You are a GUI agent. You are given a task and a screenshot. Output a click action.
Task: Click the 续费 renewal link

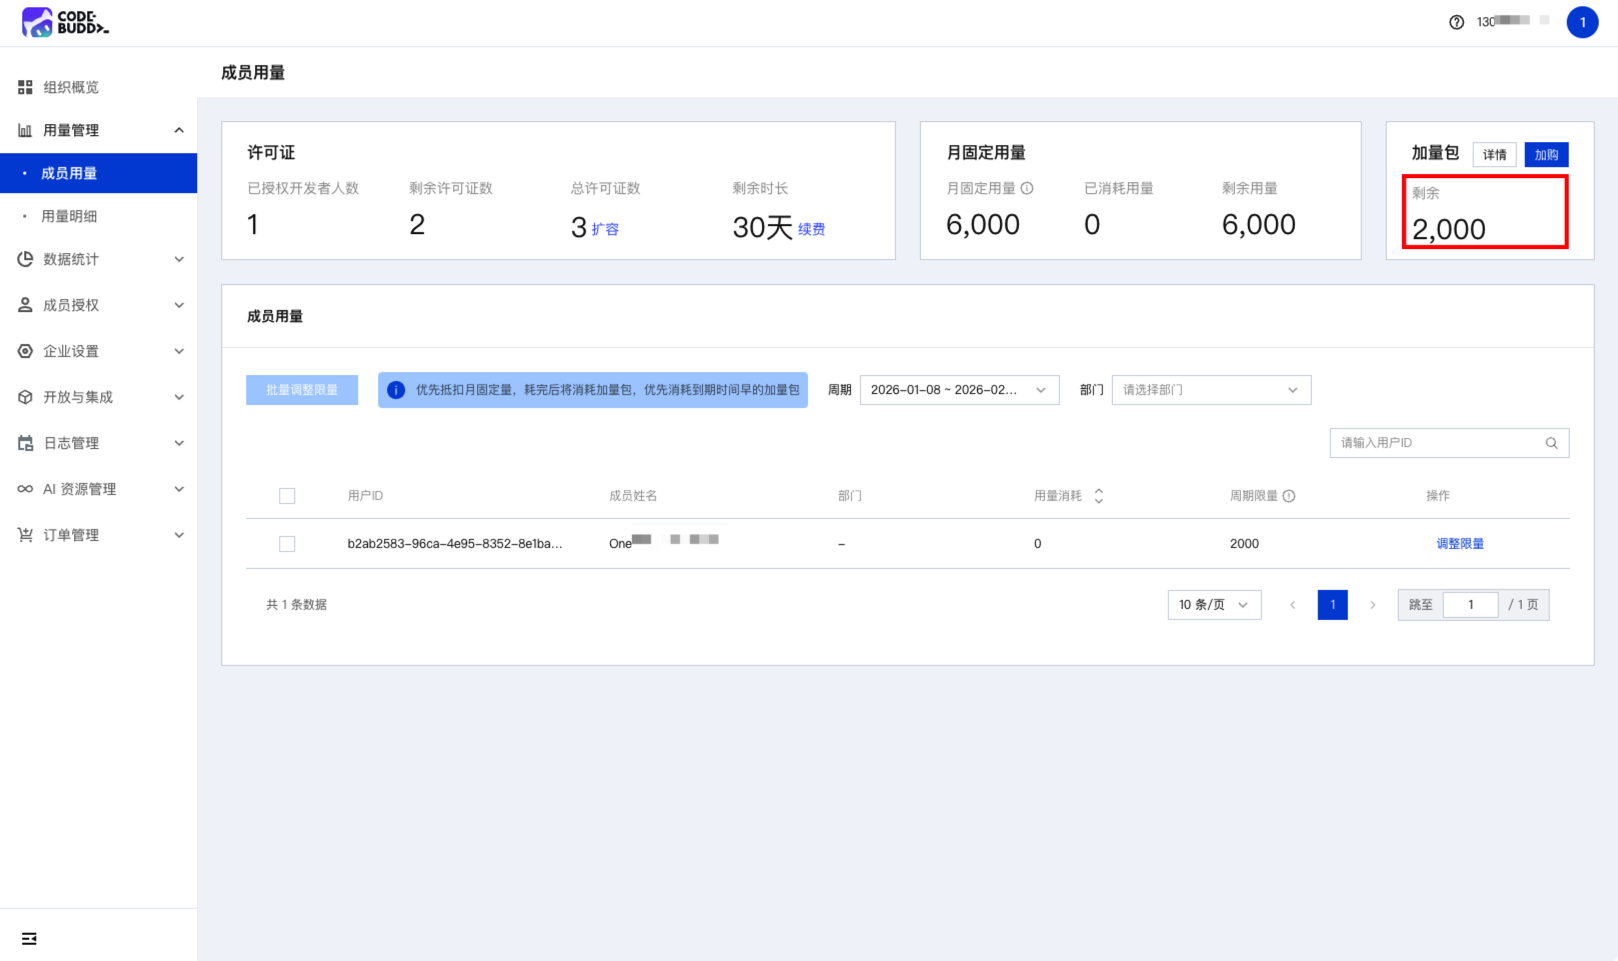pos(811,229)
